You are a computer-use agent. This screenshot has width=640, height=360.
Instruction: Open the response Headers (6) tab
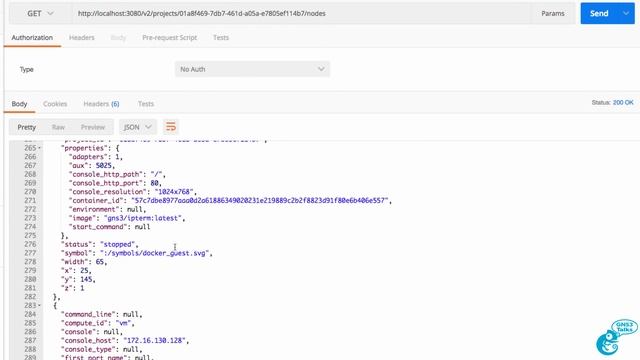(x=101, y=104)
